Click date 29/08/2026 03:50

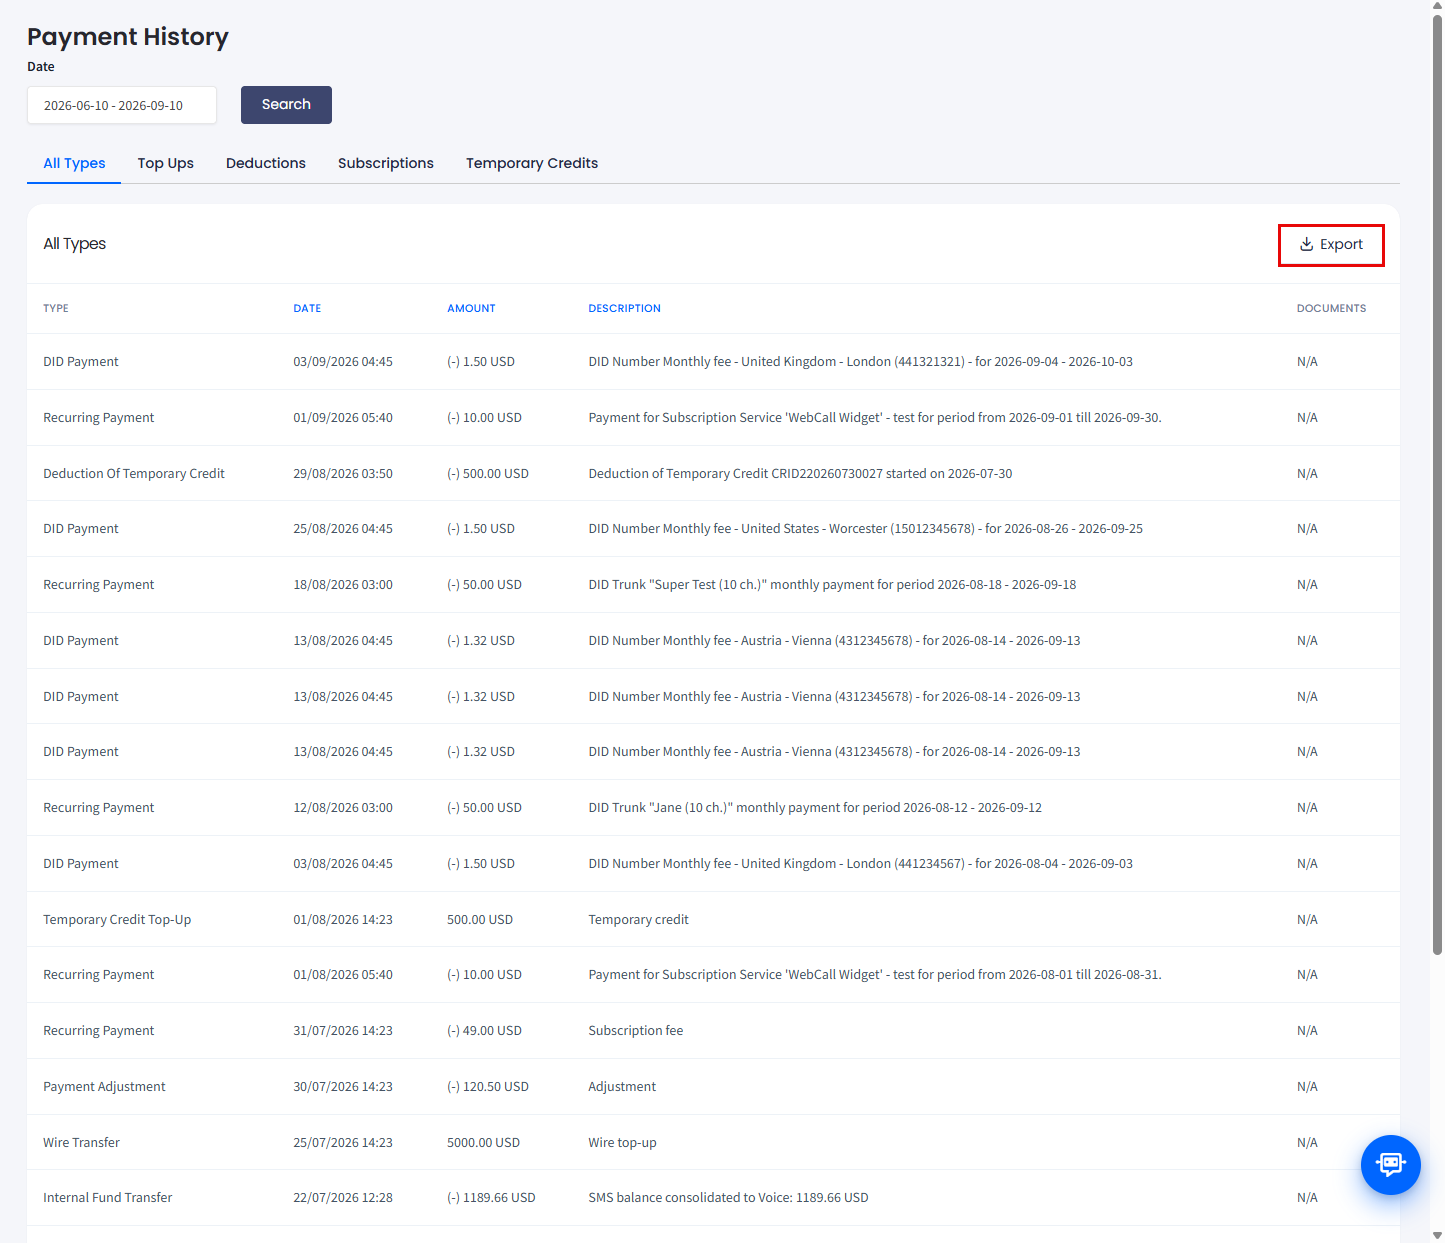[x=343, y=474]
